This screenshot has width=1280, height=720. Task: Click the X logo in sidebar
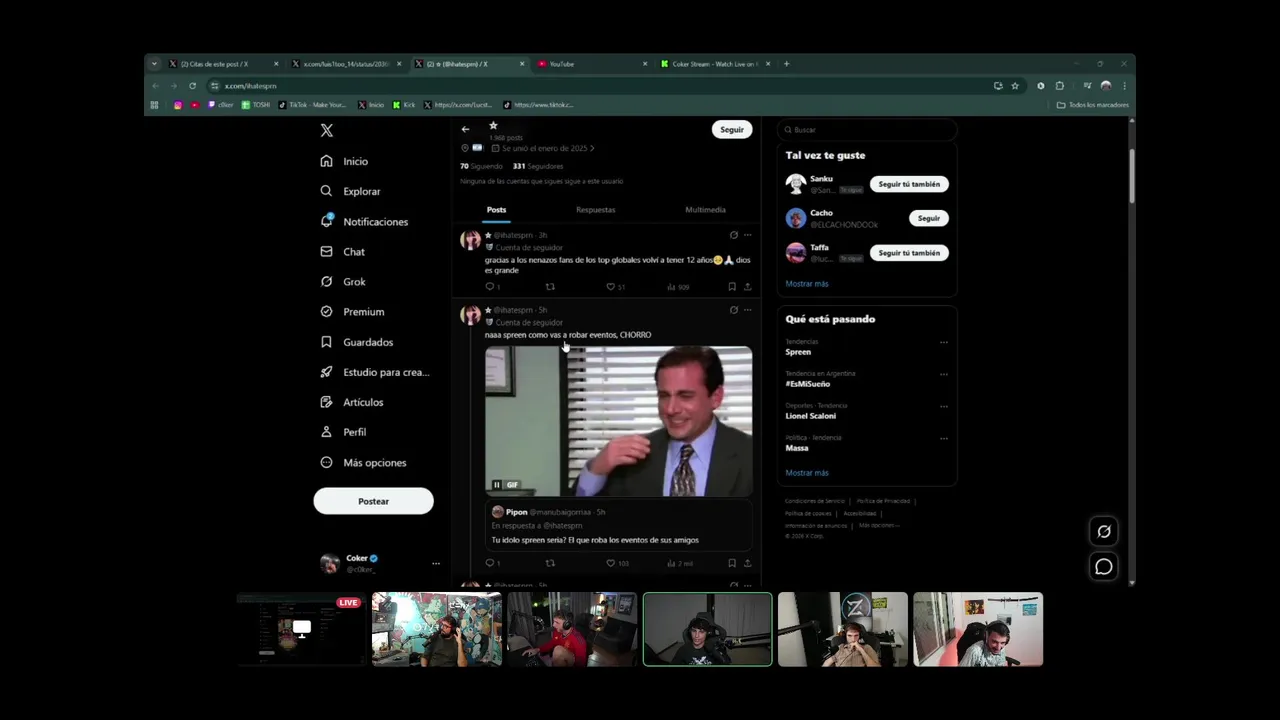click(x=326, y=130)
